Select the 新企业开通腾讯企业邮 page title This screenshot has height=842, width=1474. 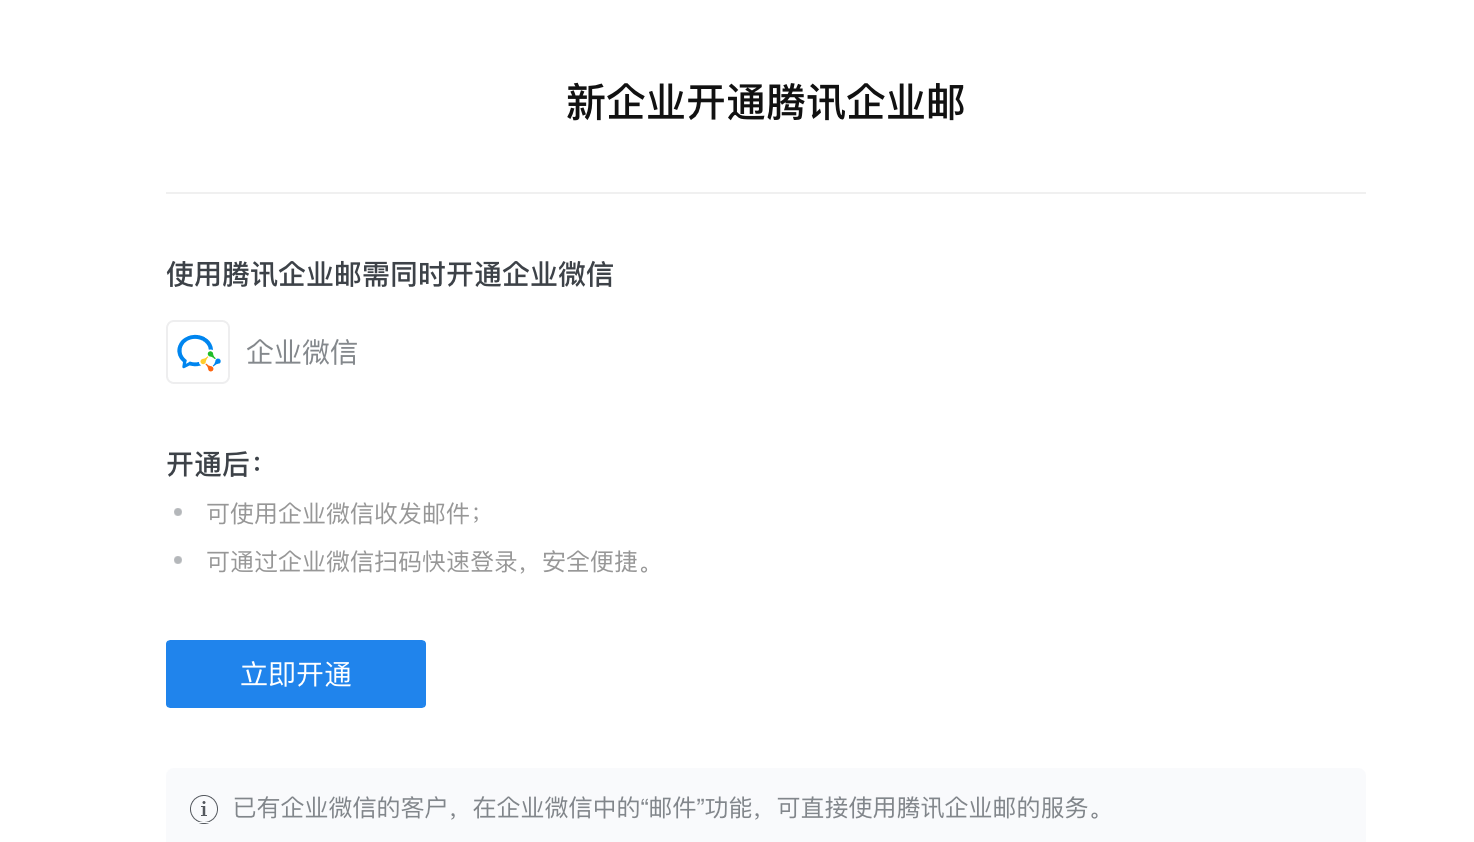pos(766,103)
